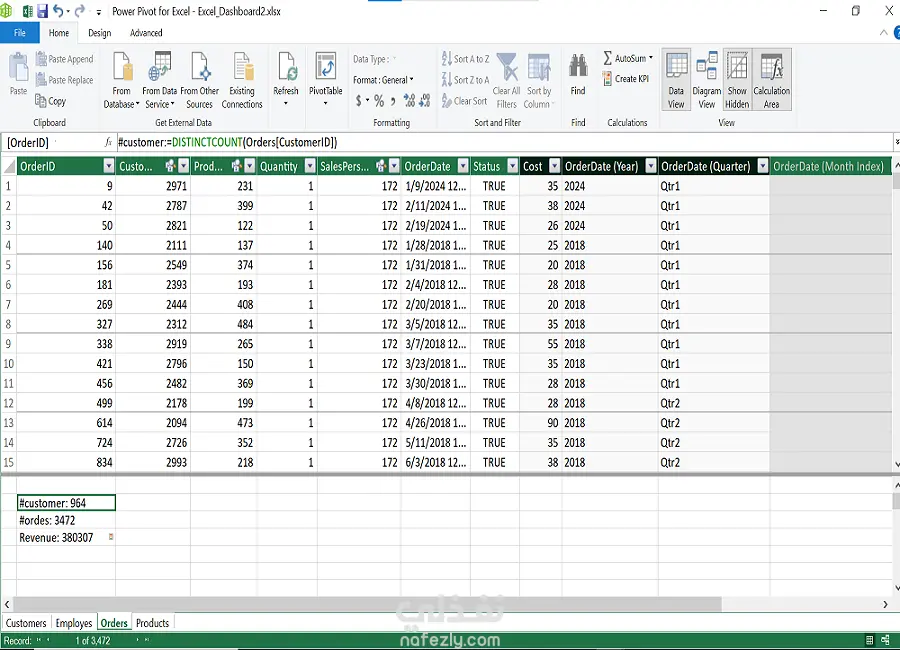
Task: Click the Refresh icon
Action: (286, 66)
